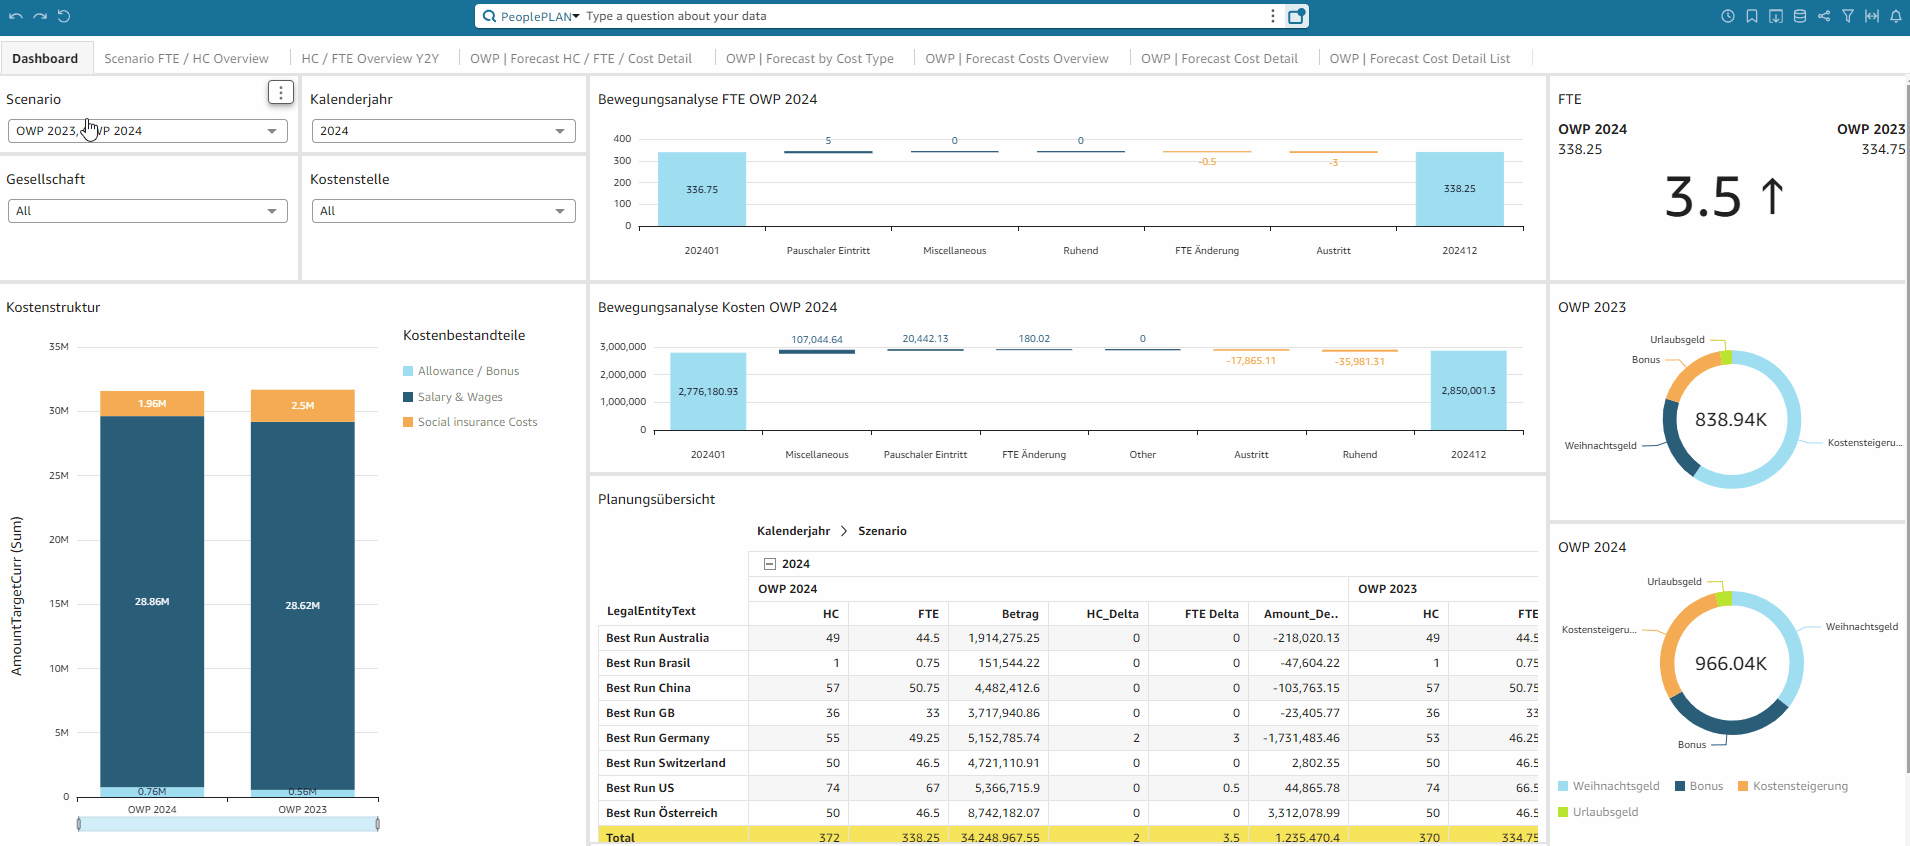Open the dataset database icon

[x=1800, y=16]
